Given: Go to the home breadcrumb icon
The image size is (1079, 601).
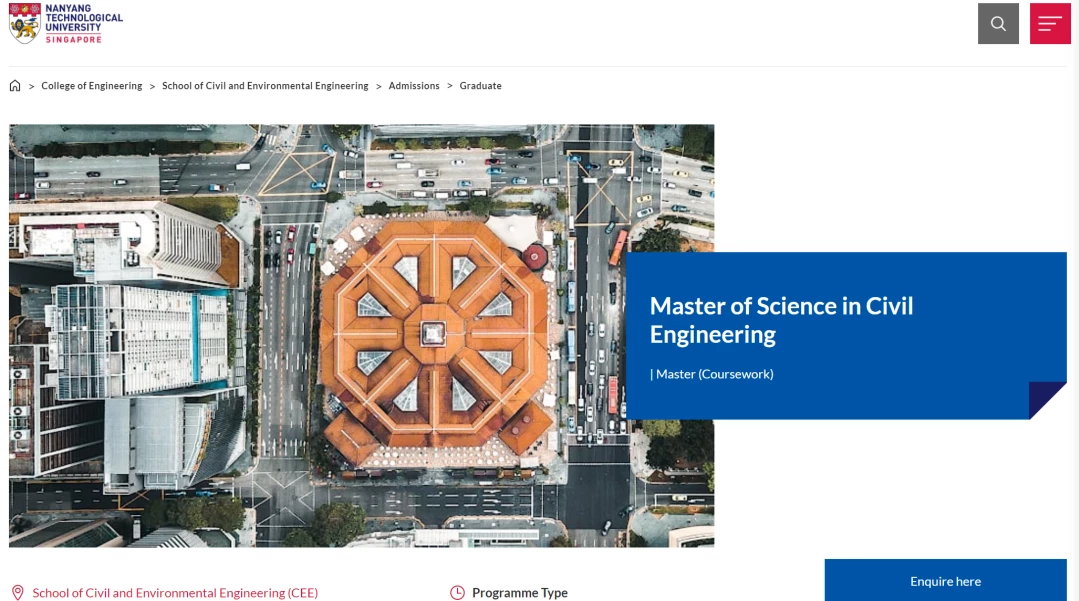Looking at the screenshot, I should (14, 86).
